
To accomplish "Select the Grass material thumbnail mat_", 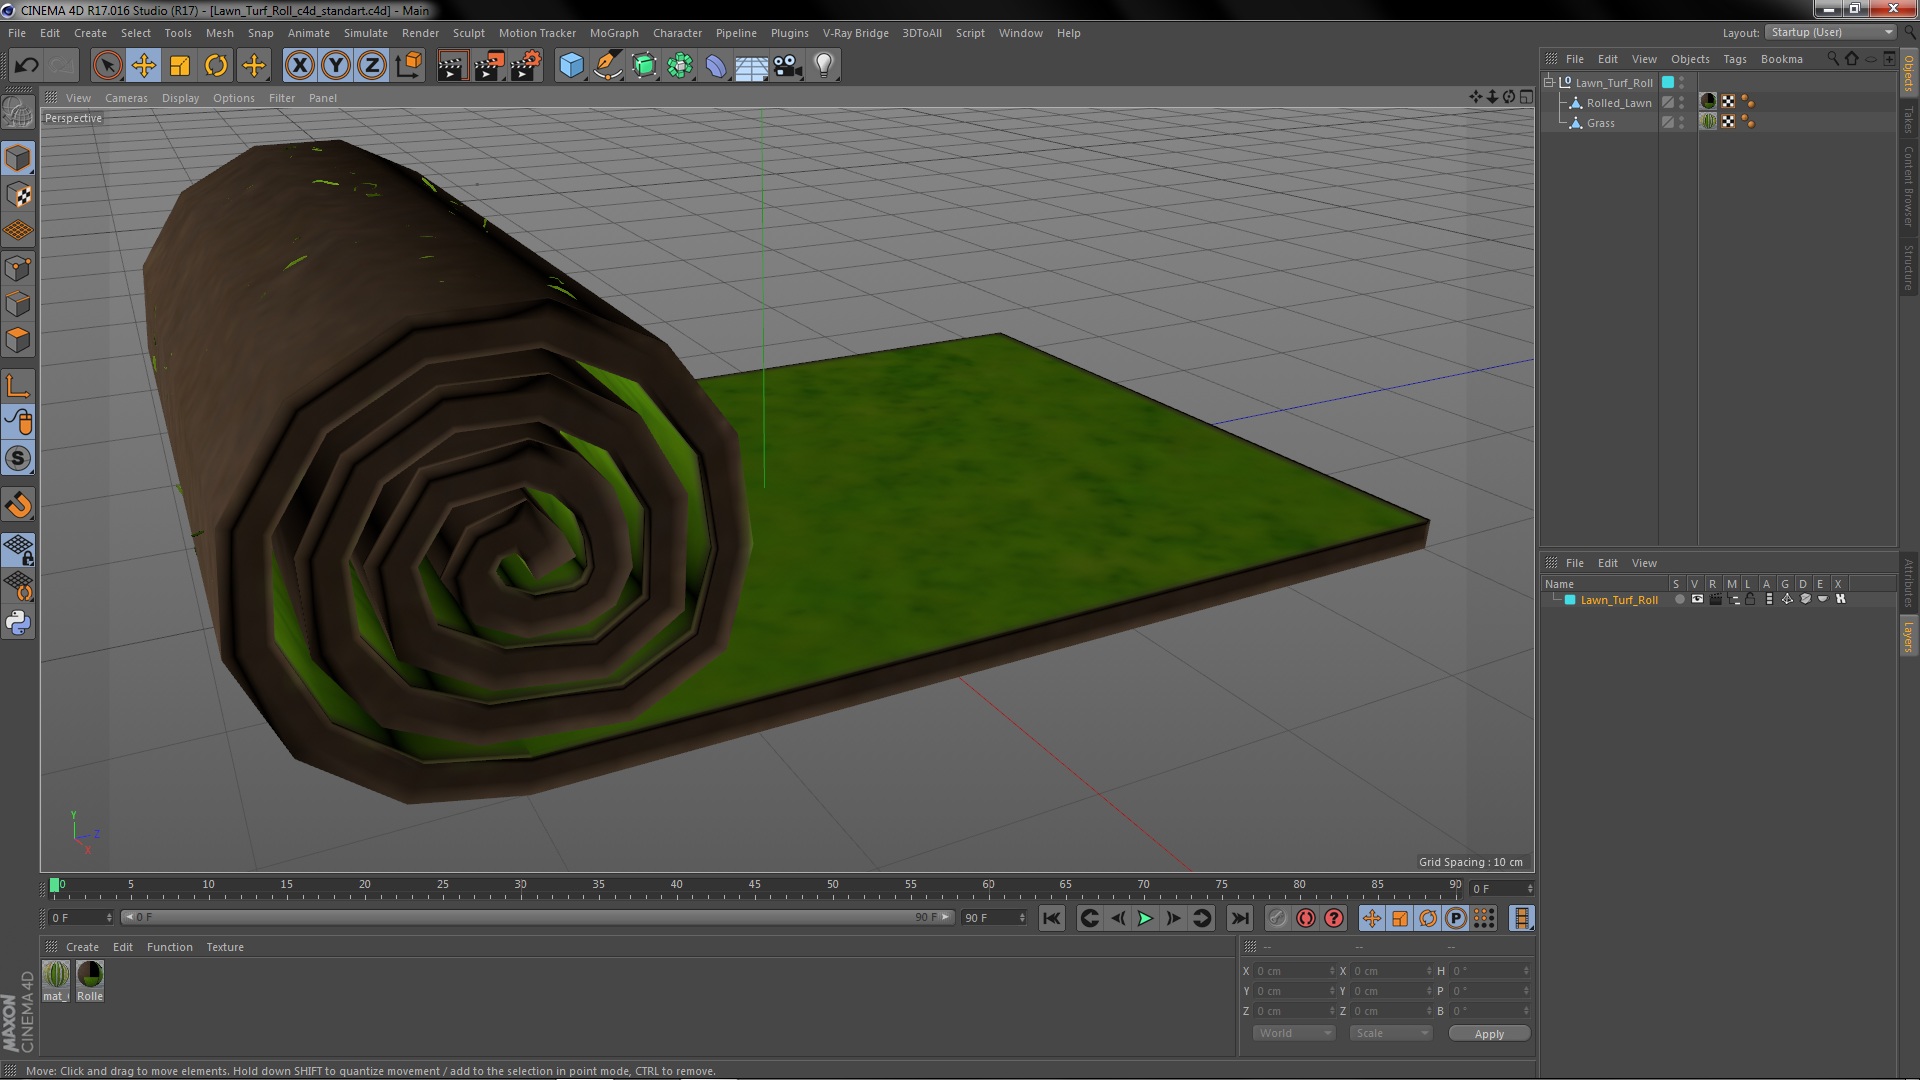I will pos(57,980).
